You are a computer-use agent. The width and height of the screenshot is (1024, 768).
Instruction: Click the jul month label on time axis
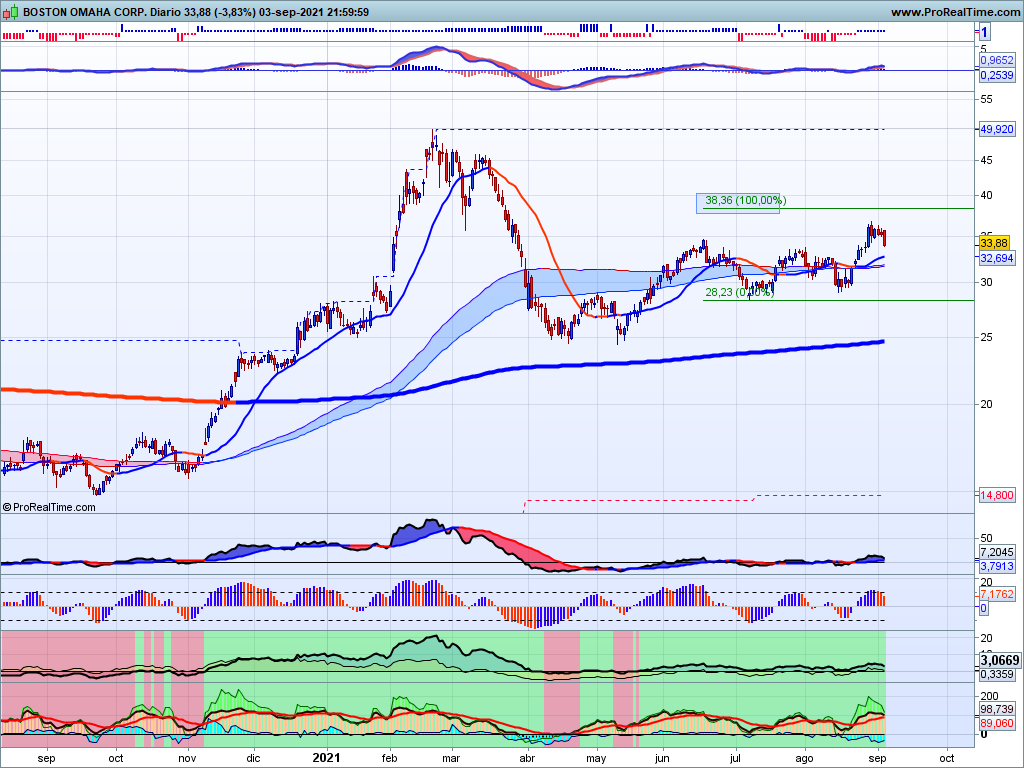(735, 758)
